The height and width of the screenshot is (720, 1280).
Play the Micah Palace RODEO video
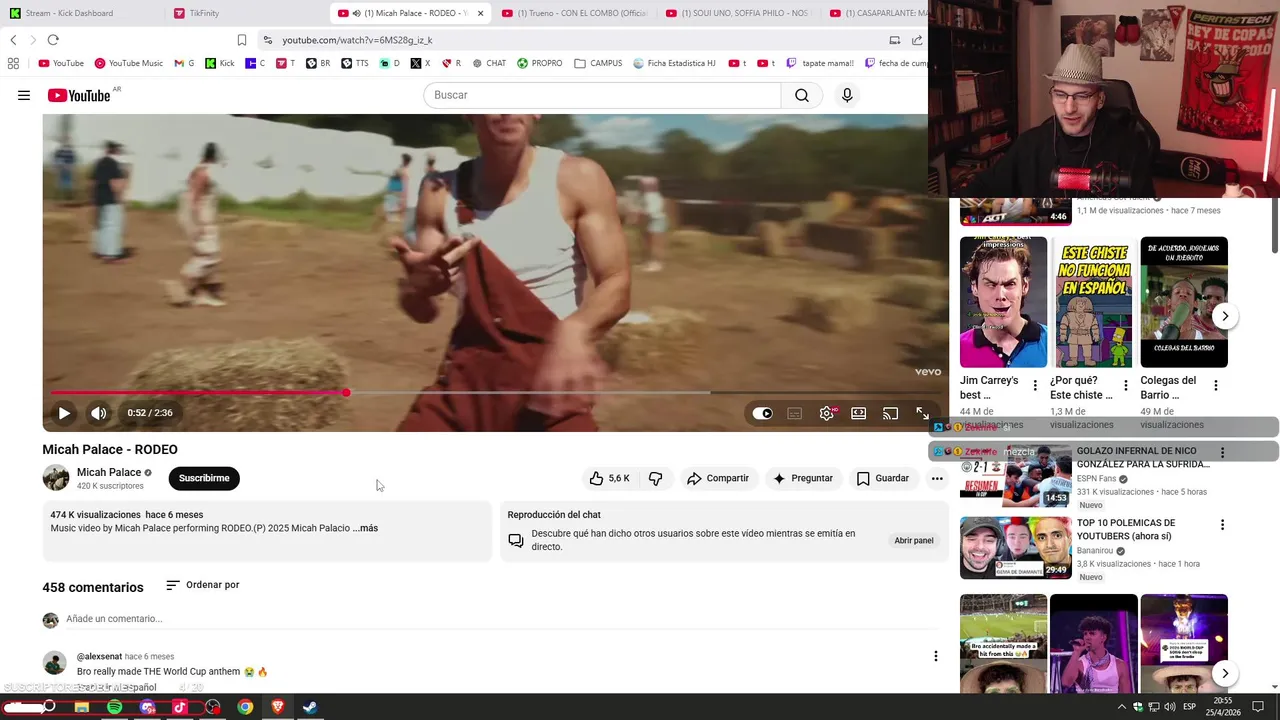[x=64, y=413]
